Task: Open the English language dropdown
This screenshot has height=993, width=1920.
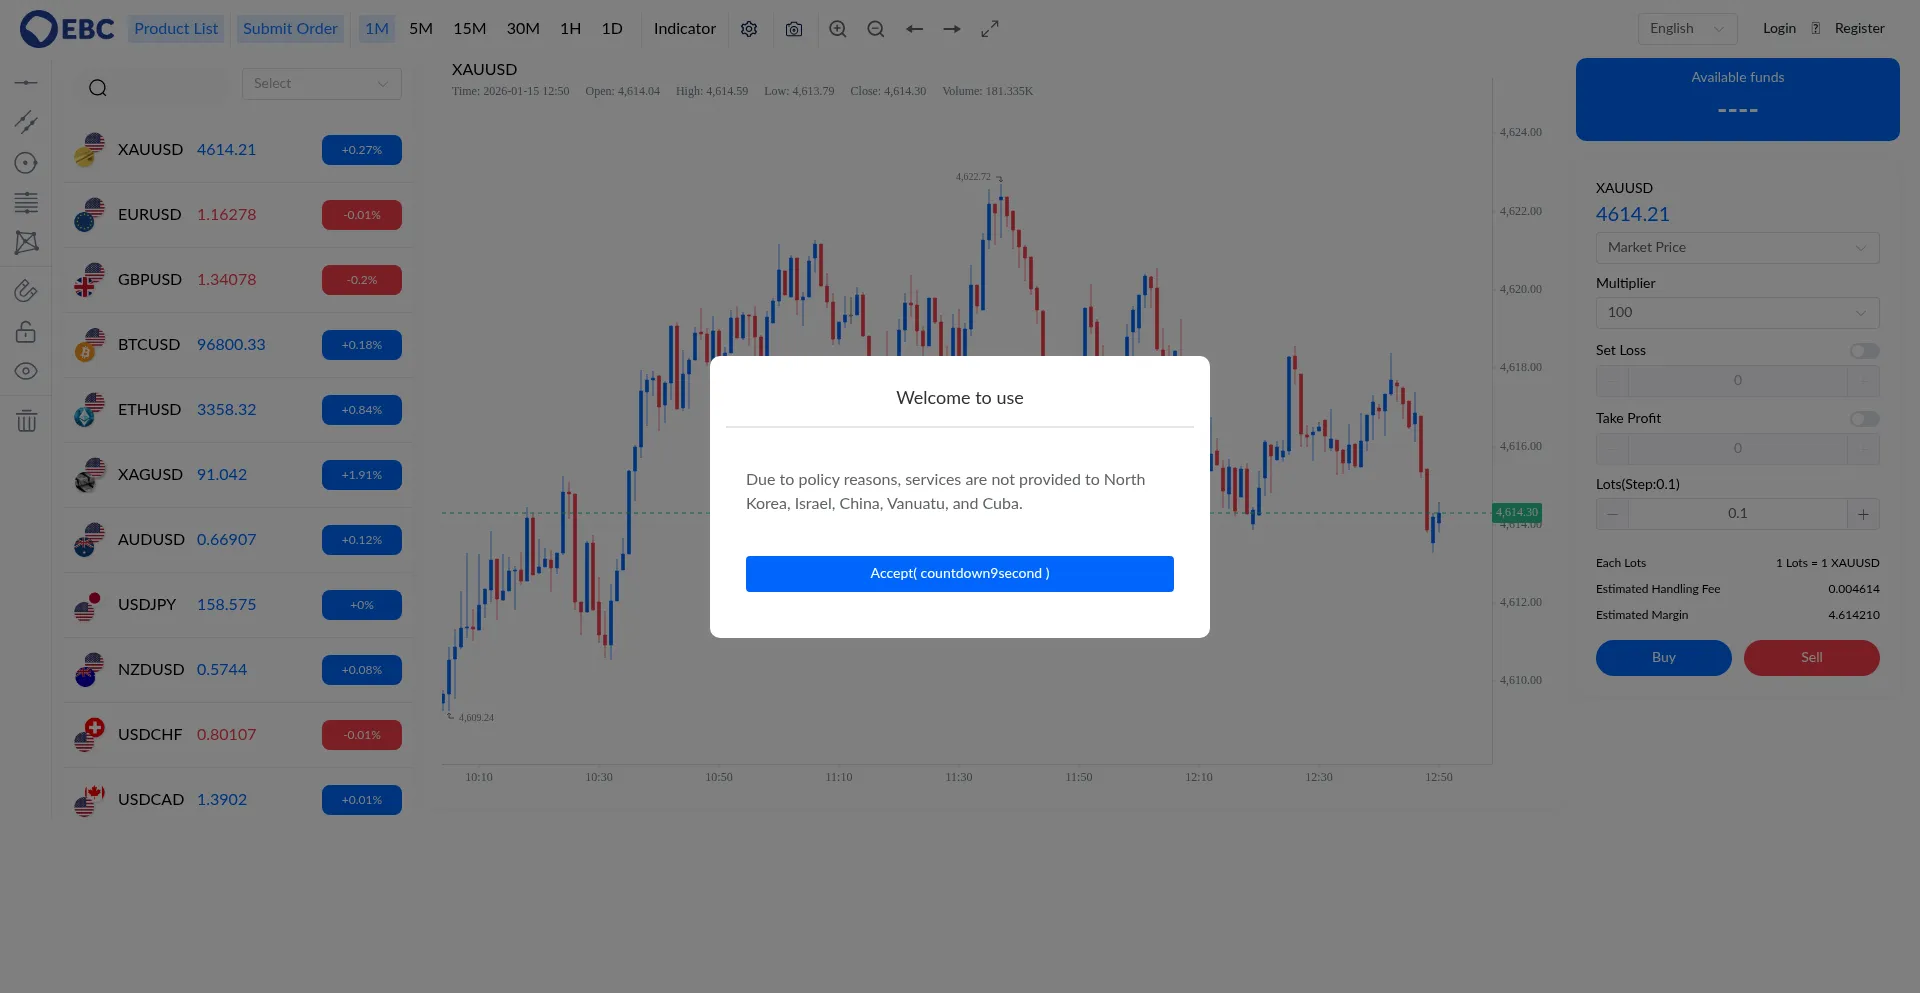Action: pyautogui.click(x=1687, y=29)
